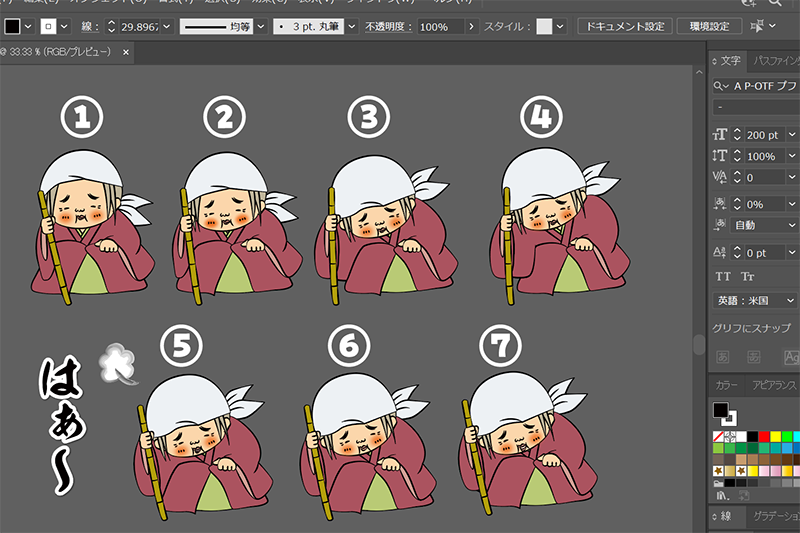Click the 環境設定 button
This screenshot has height=533, width=800.
pos(710,26)
